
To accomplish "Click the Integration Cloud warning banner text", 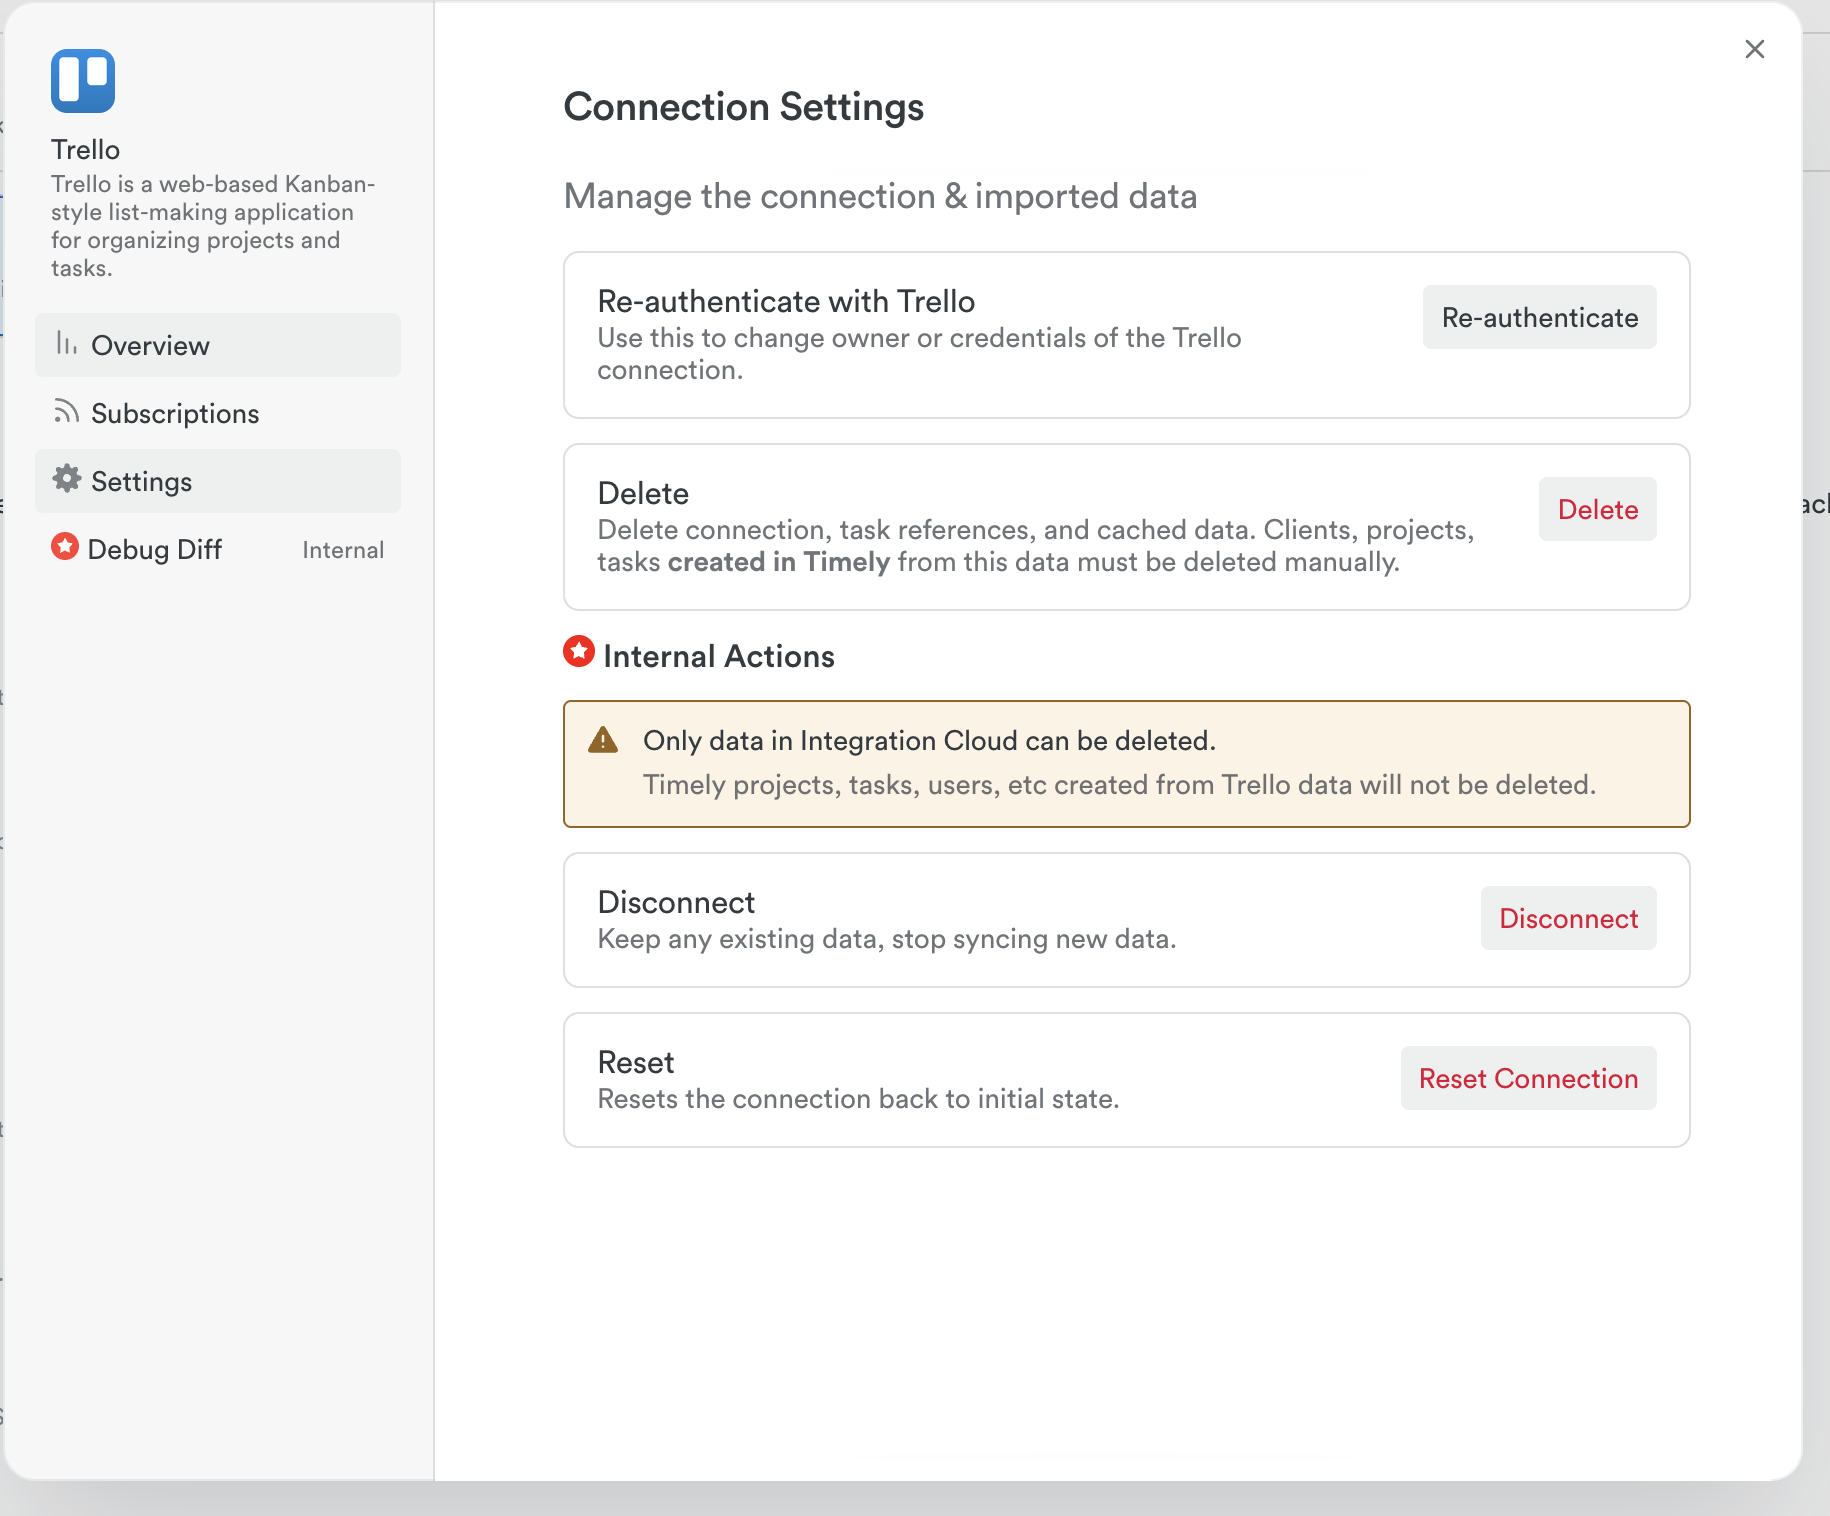I will point(928,740).
